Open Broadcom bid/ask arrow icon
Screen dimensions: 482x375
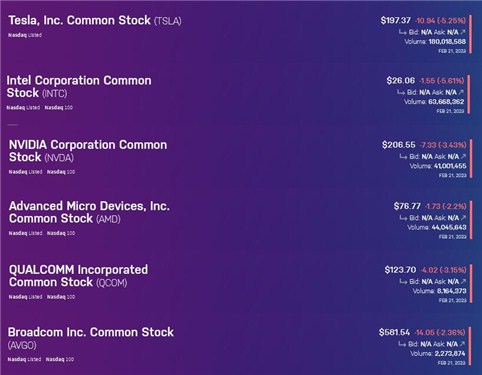pyautogui.click(x=462, y=344)
